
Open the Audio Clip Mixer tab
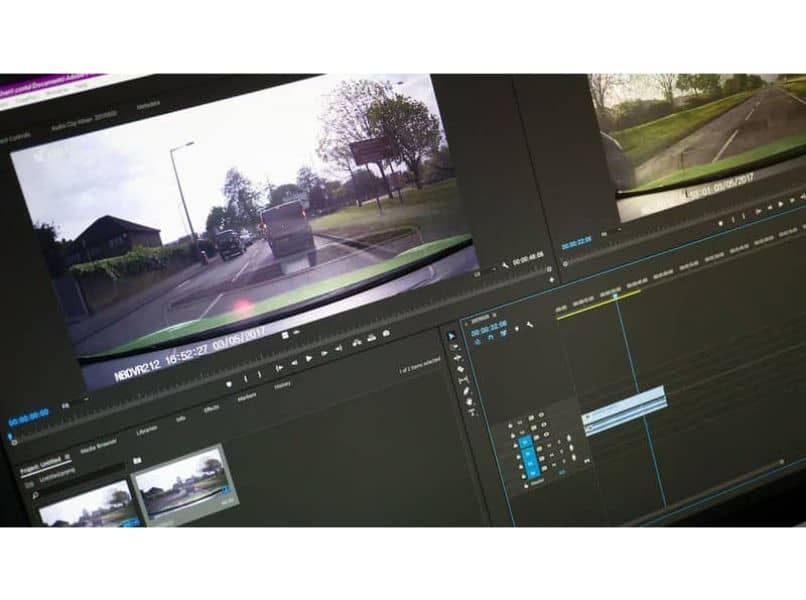[x=84, y=119]
